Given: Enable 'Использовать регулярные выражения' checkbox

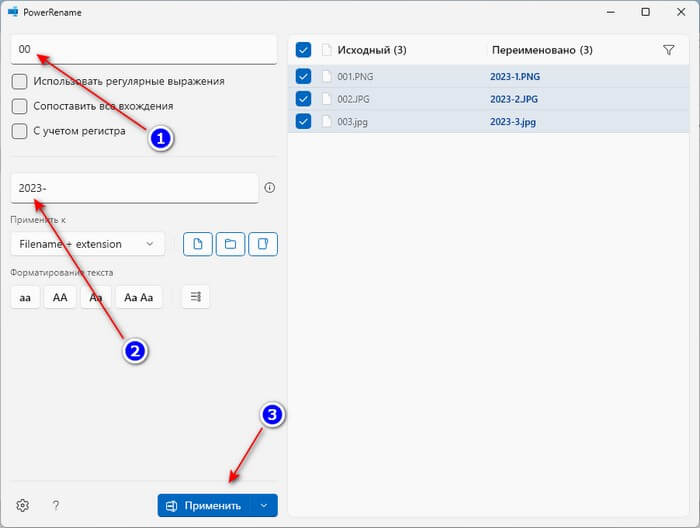Looking at the screenshot, I should coord(19,81).
